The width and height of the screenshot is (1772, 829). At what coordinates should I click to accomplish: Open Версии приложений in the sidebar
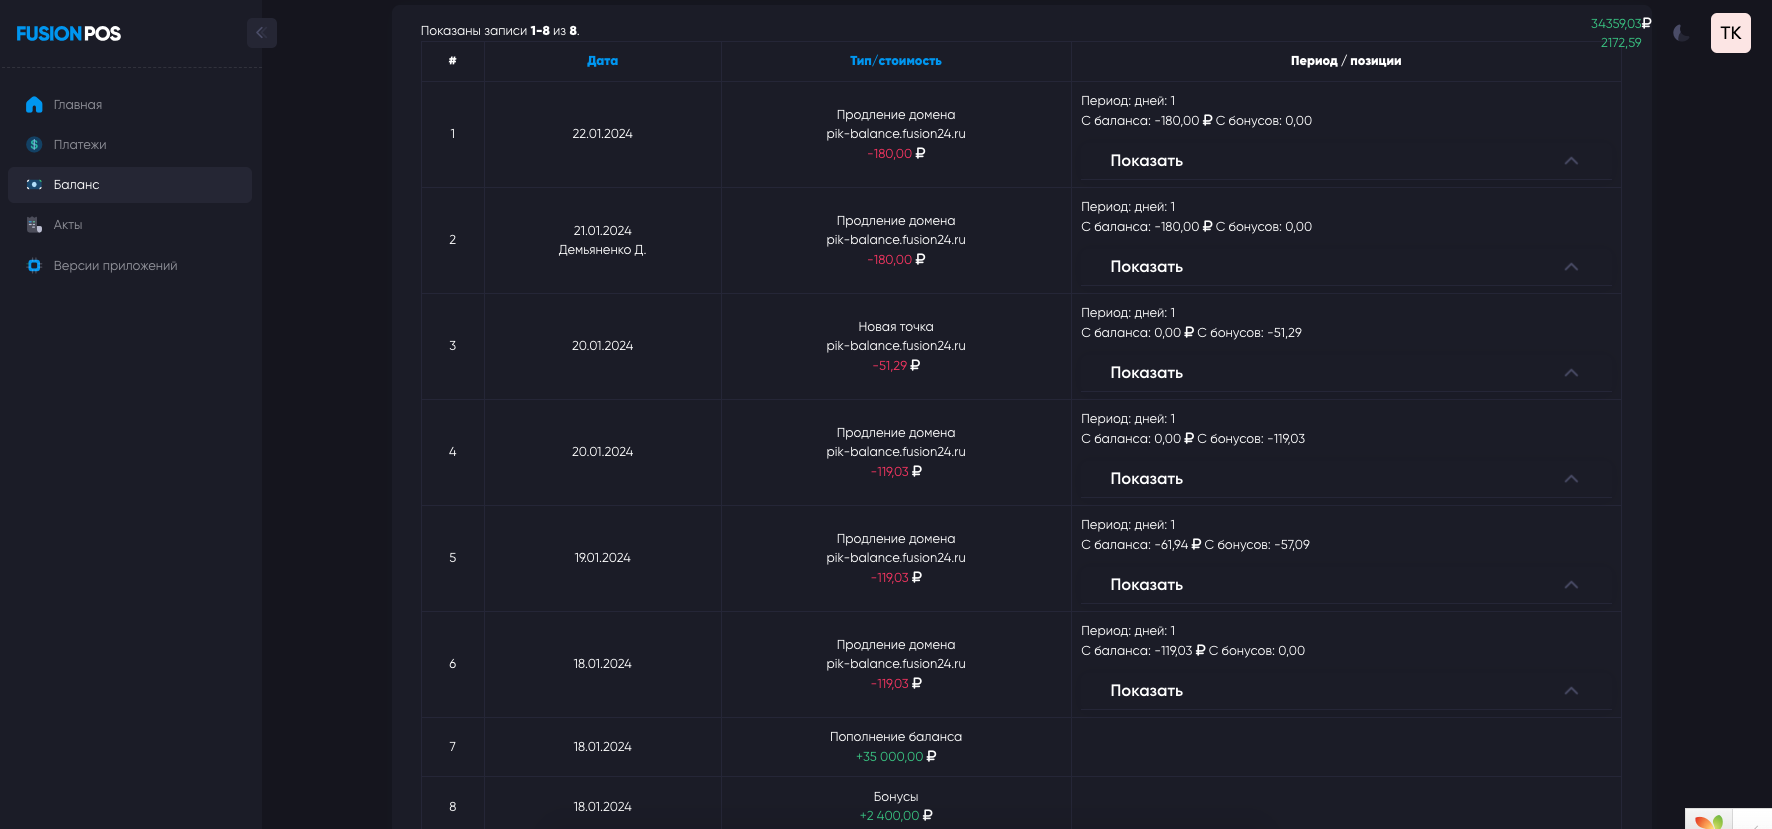pyautogui.click(x=115, y=266)
